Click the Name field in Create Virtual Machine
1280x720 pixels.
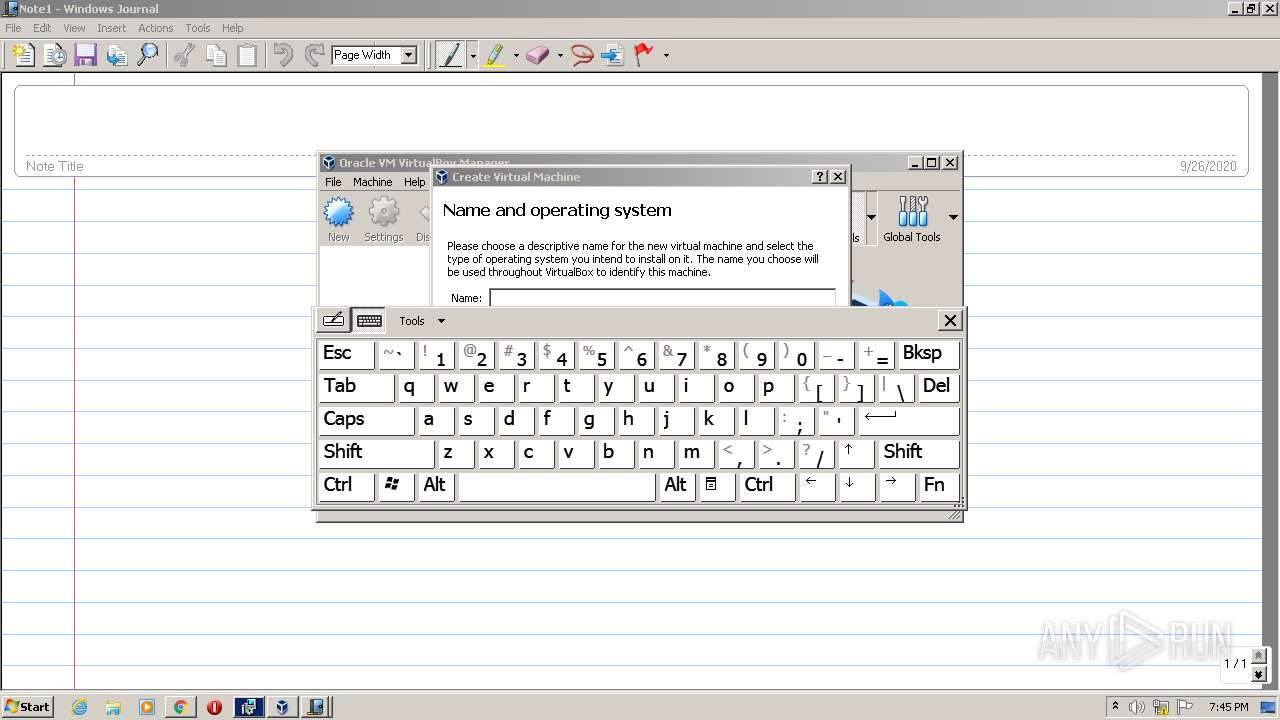click(x=662, y=298)
